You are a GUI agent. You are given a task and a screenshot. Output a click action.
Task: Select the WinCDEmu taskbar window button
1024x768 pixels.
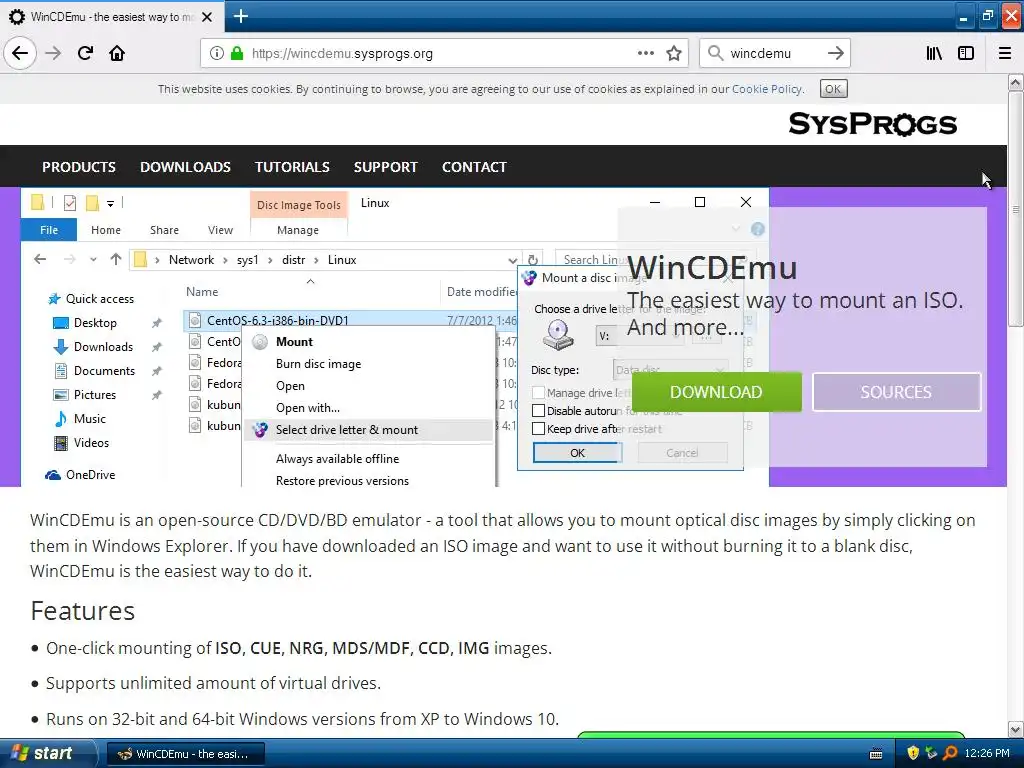185,754
